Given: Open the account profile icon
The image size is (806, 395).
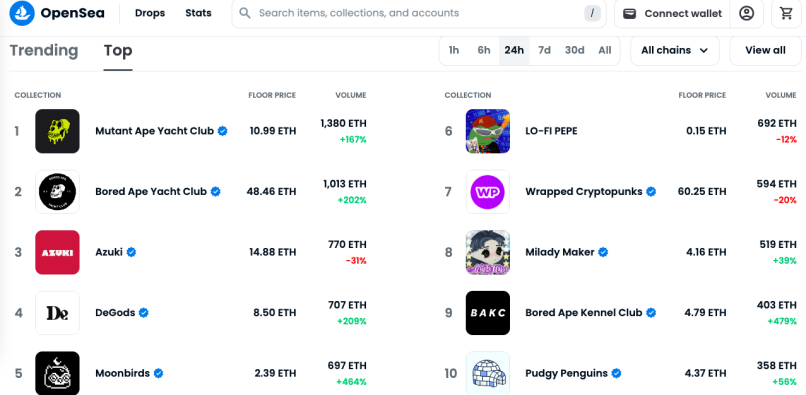Looking at the screenshot, I should pyautogui.click(x=746, y=13).
